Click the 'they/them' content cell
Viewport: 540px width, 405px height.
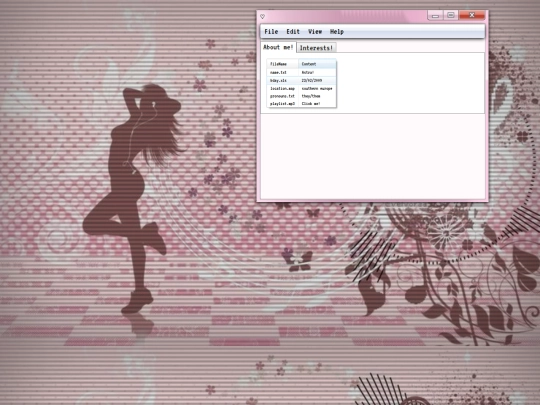(311, 96)
